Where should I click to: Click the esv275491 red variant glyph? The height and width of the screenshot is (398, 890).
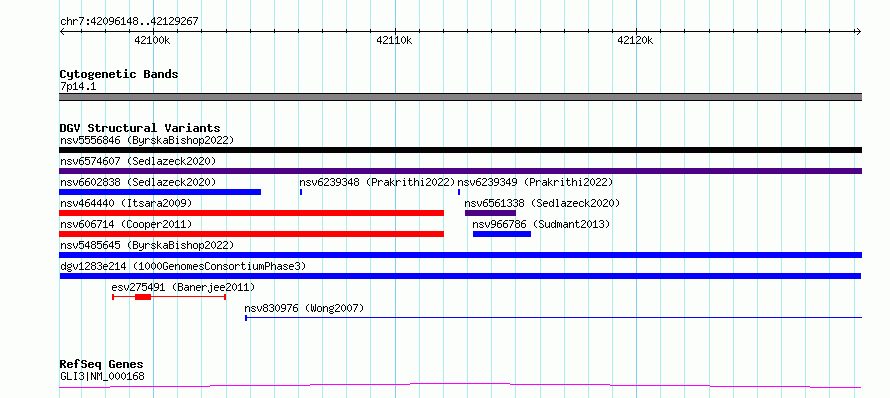(x=169, y=297)
